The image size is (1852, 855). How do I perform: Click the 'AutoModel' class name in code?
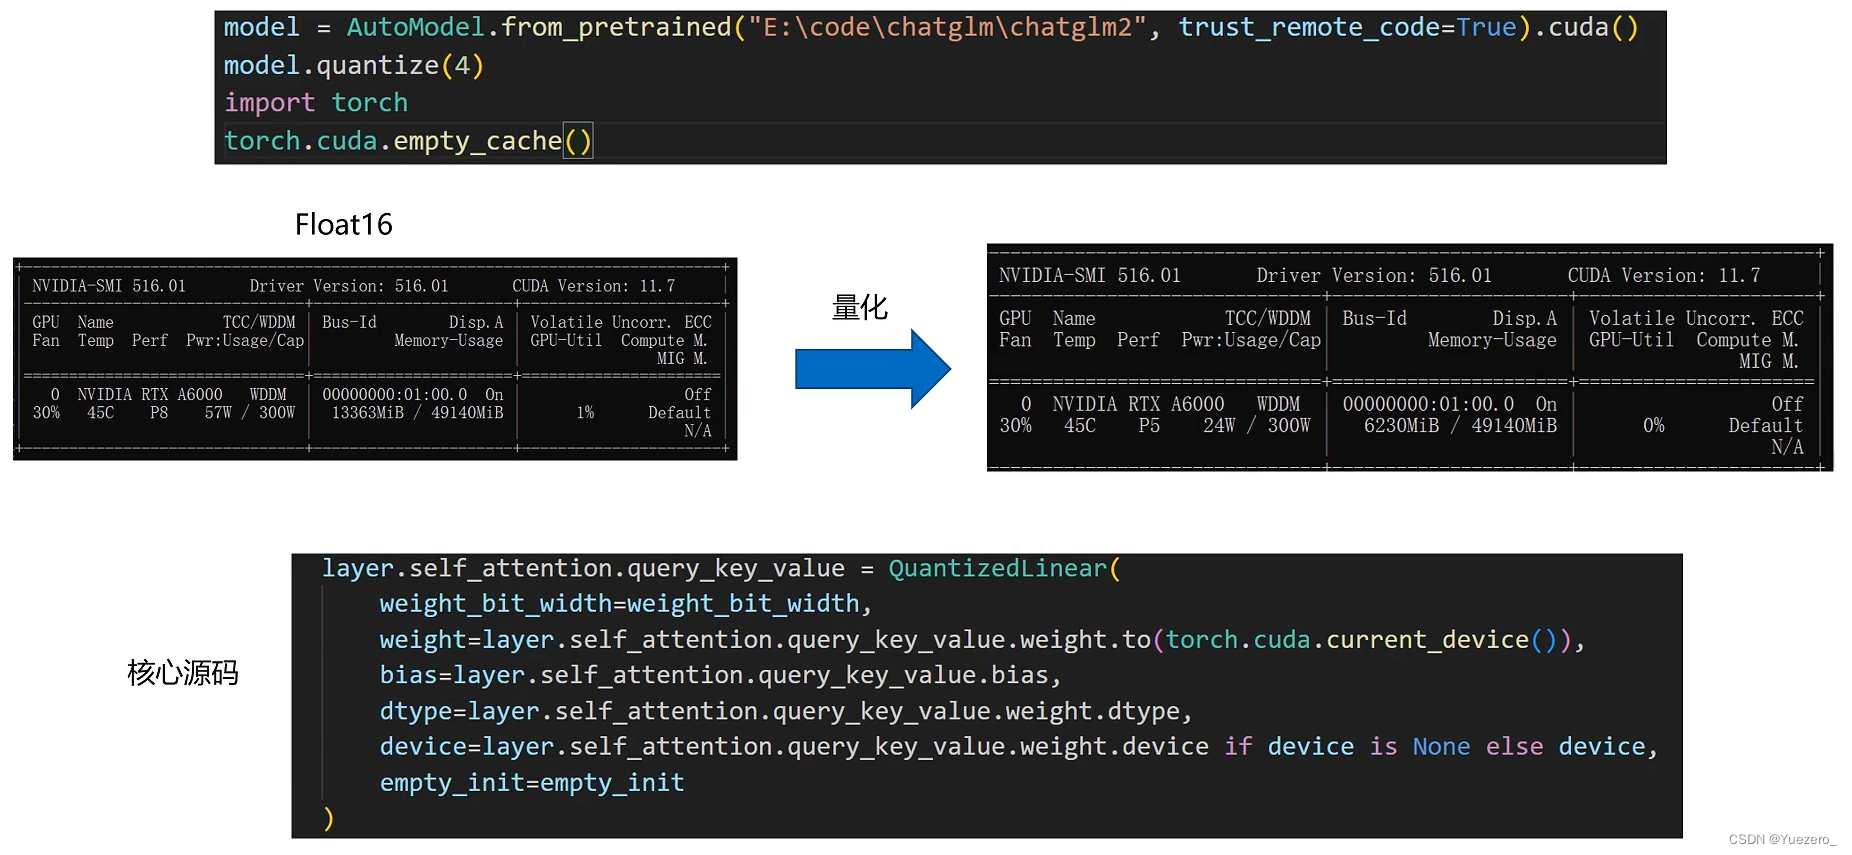point(416,27)
